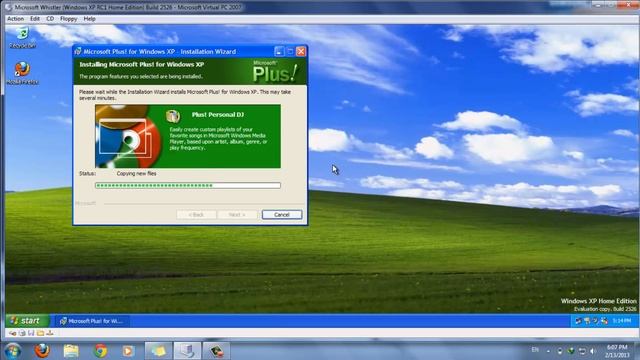Image resolution: width=640 pixels, height=360 pixels.
Task: Click the multicolored icon beside the XP clock
Action: tap(604, 321)
